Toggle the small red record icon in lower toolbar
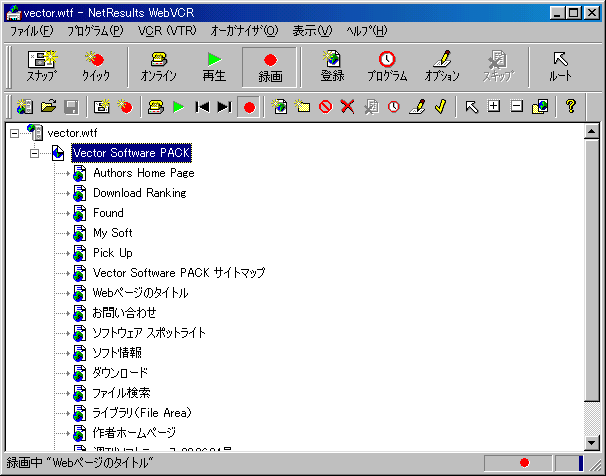 tap(249, 107)
